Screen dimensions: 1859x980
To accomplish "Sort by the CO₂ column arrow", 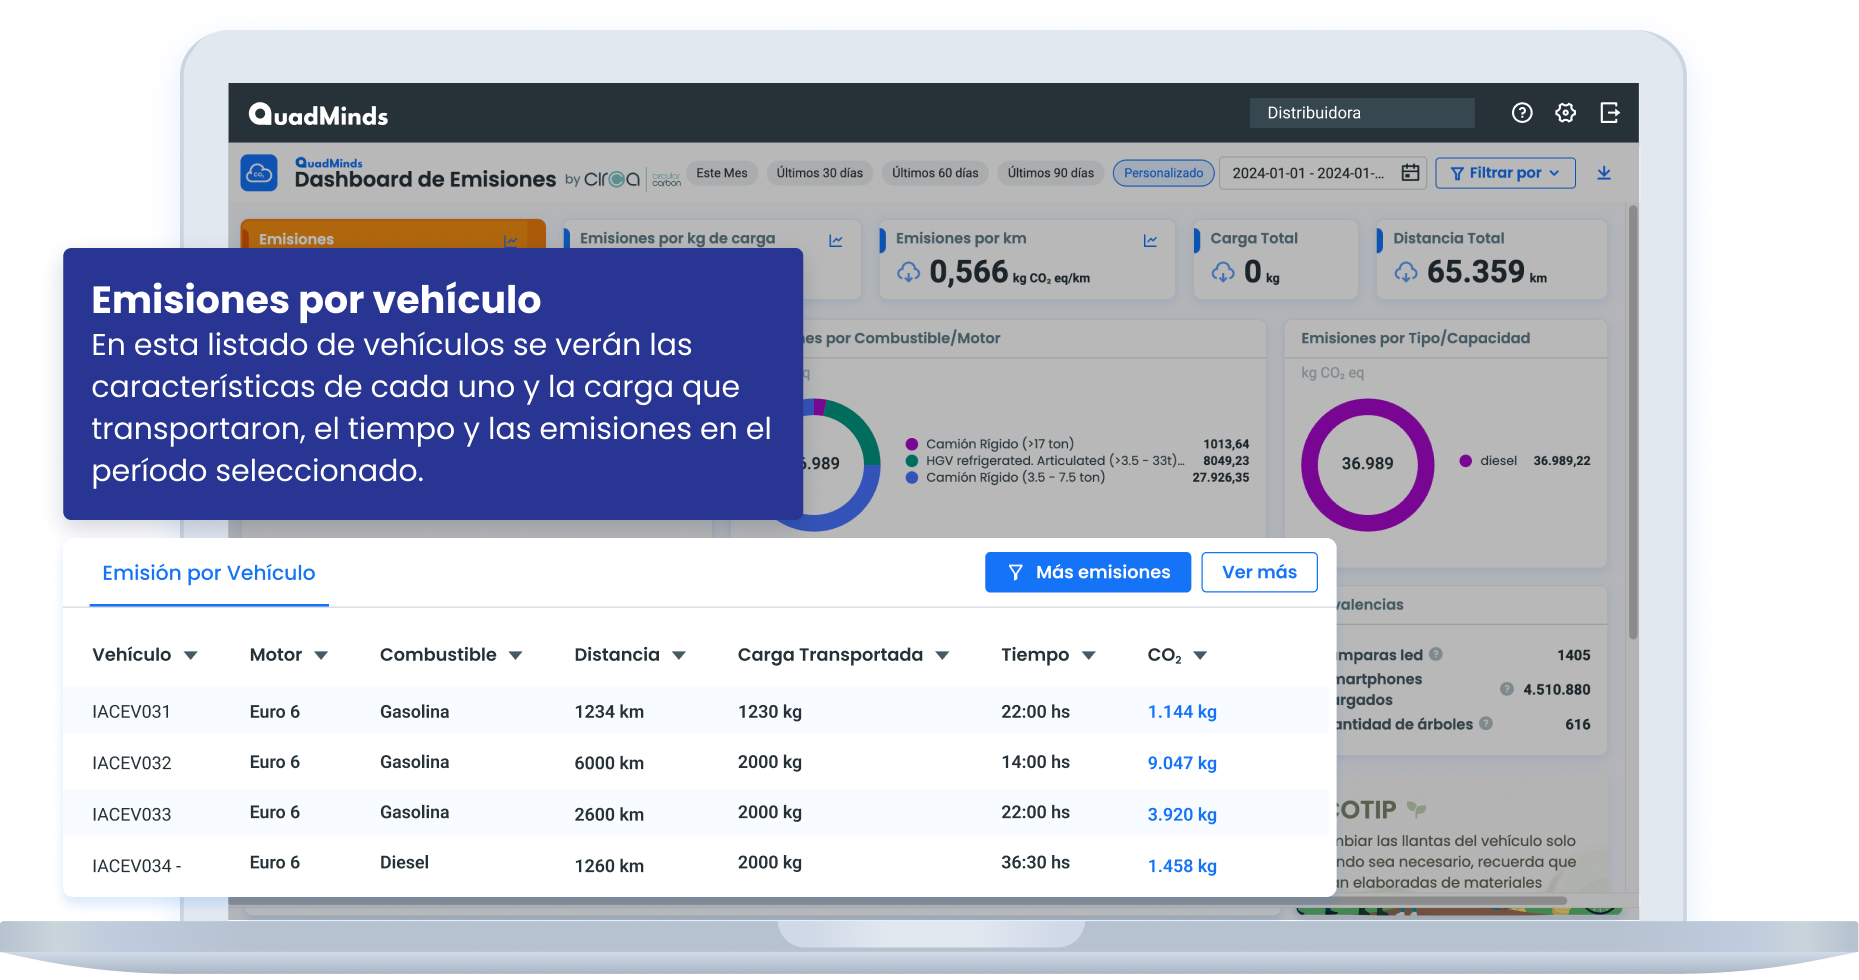I will click(1200, 656).
